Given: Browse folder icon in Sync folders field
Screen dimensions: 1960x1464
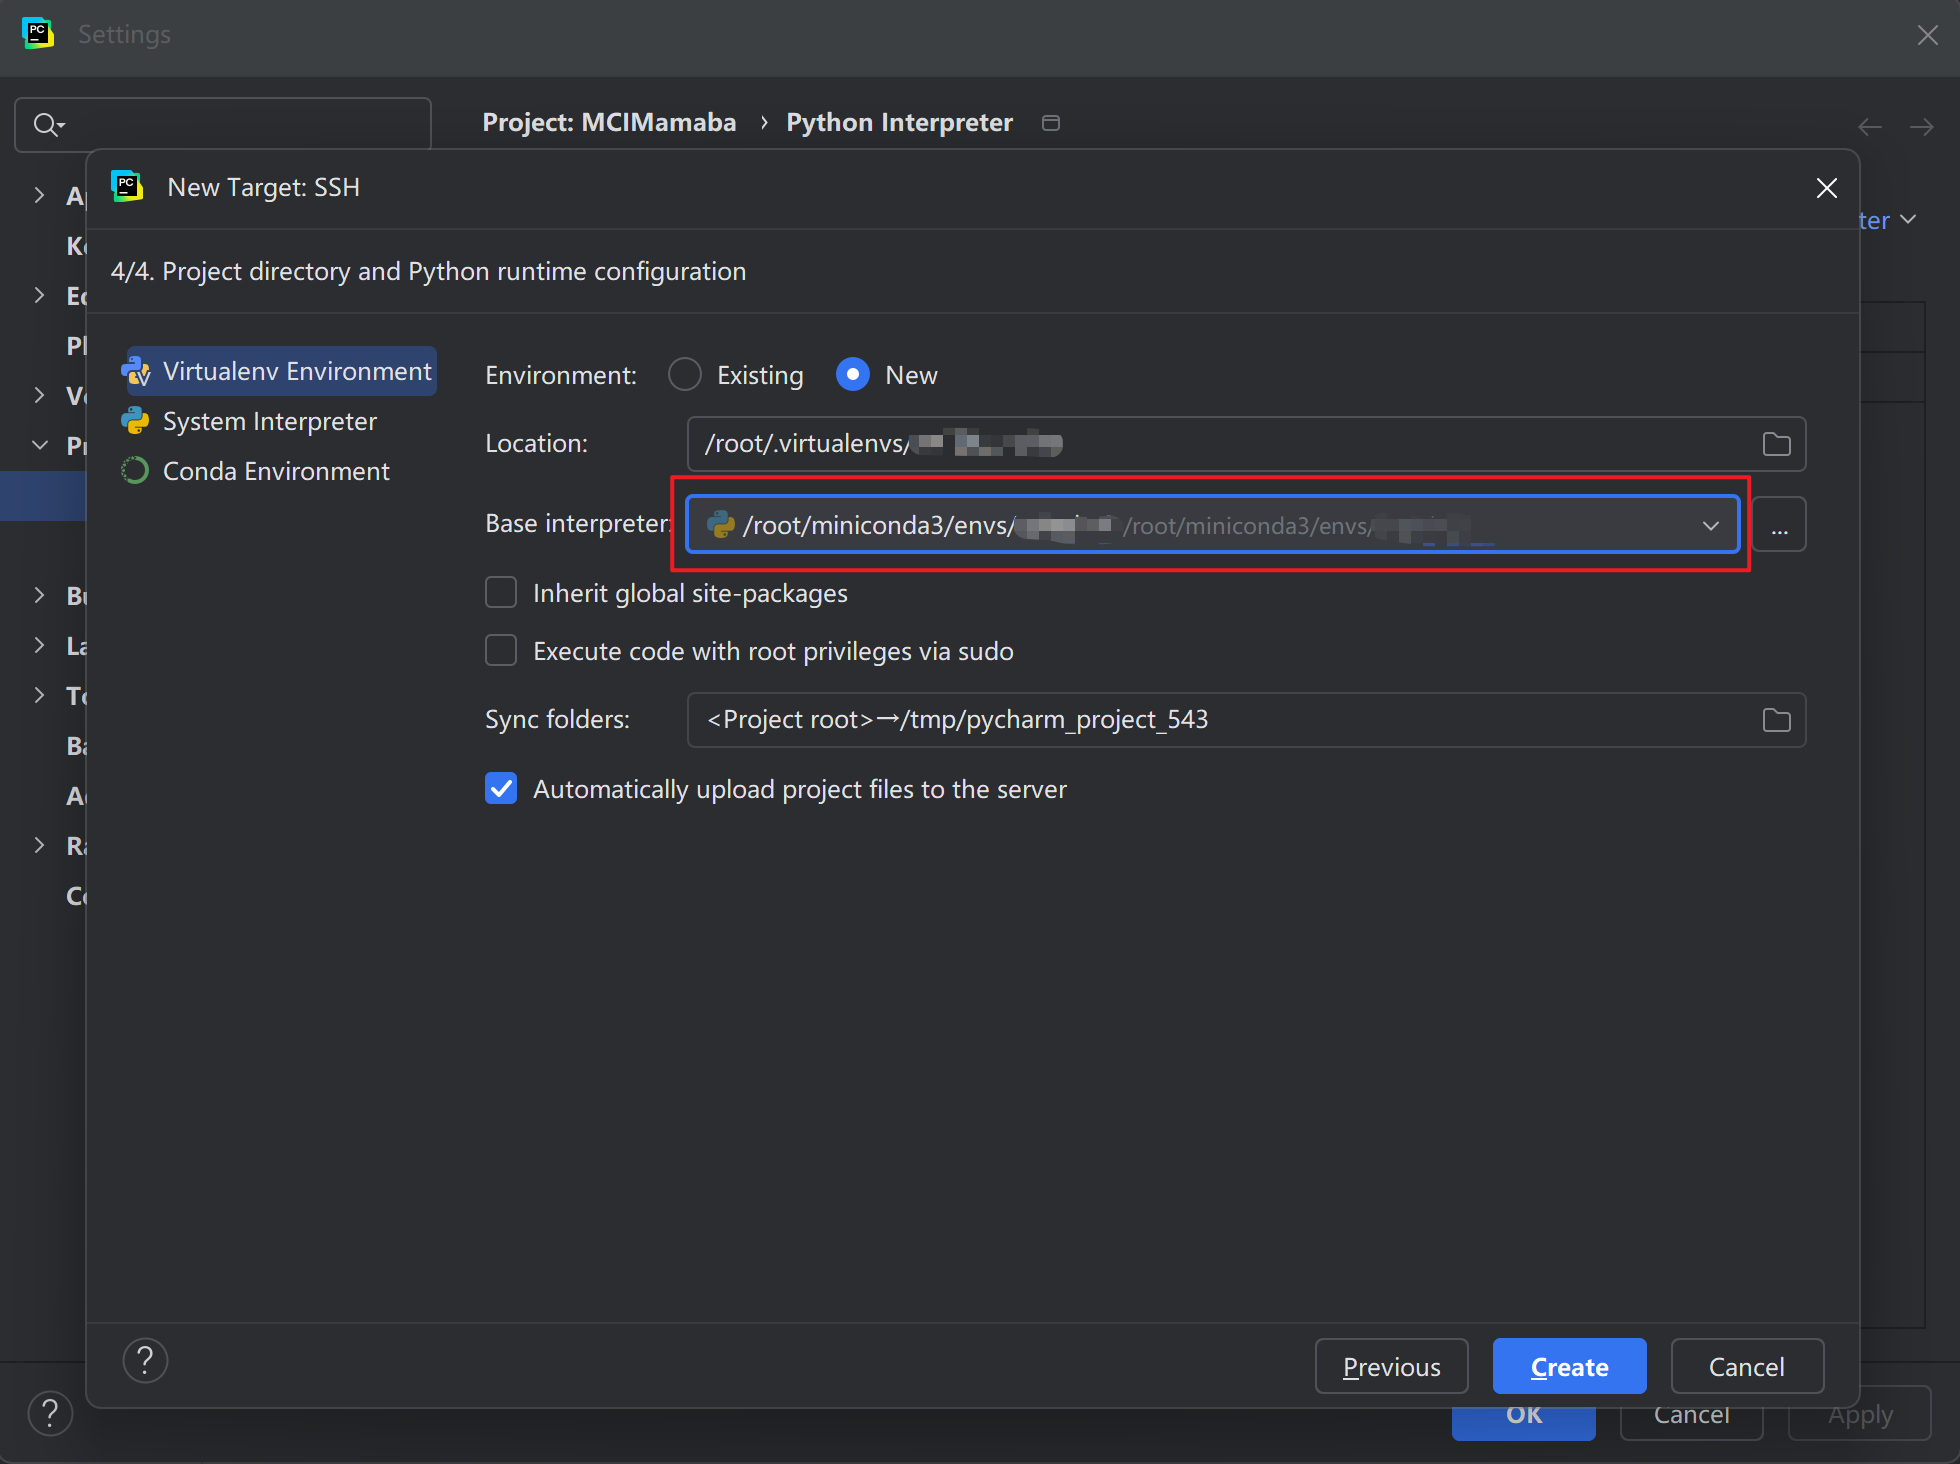Looking at the screenshot, I should (1776, 720).
